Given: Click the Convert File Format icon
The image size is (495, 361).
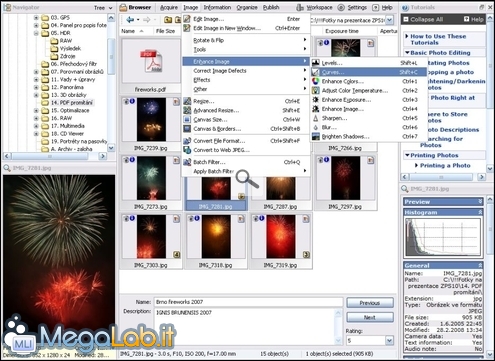Looking at the screenshot, I should (187, 141).
